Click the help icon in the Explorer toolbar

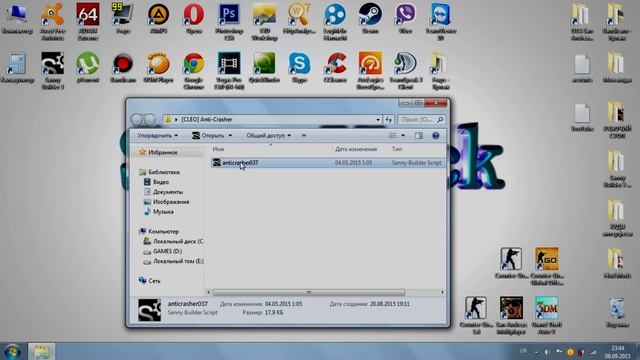point(436,136)
